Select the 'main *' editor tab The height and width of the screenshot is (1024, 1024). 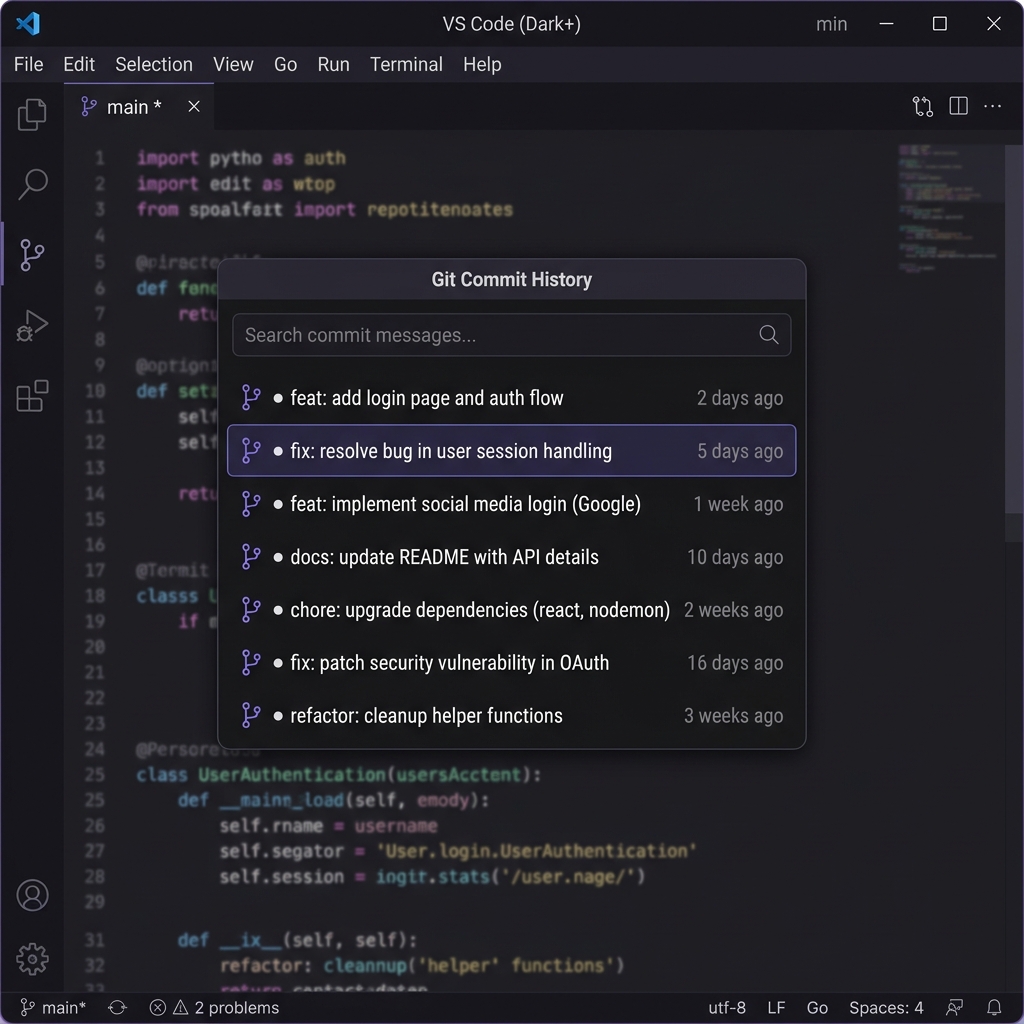[139, 106]
